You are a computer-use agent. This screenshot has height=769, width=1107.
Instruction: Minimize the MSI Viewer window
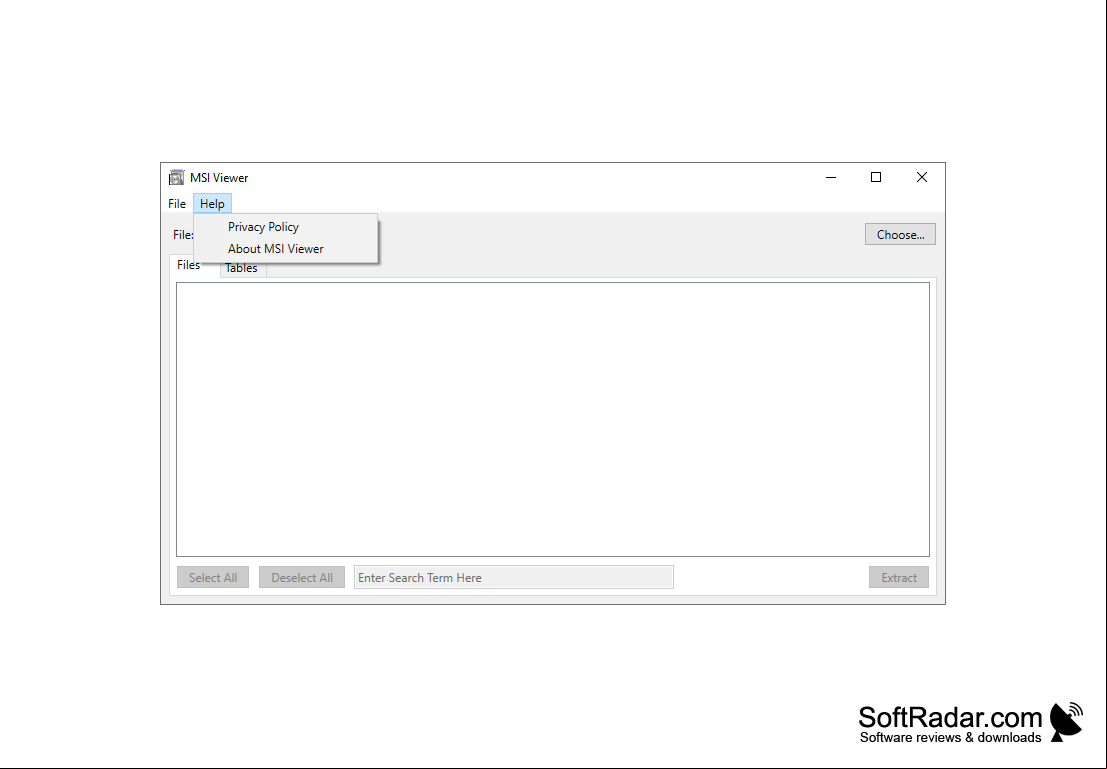tap(831, 177)
